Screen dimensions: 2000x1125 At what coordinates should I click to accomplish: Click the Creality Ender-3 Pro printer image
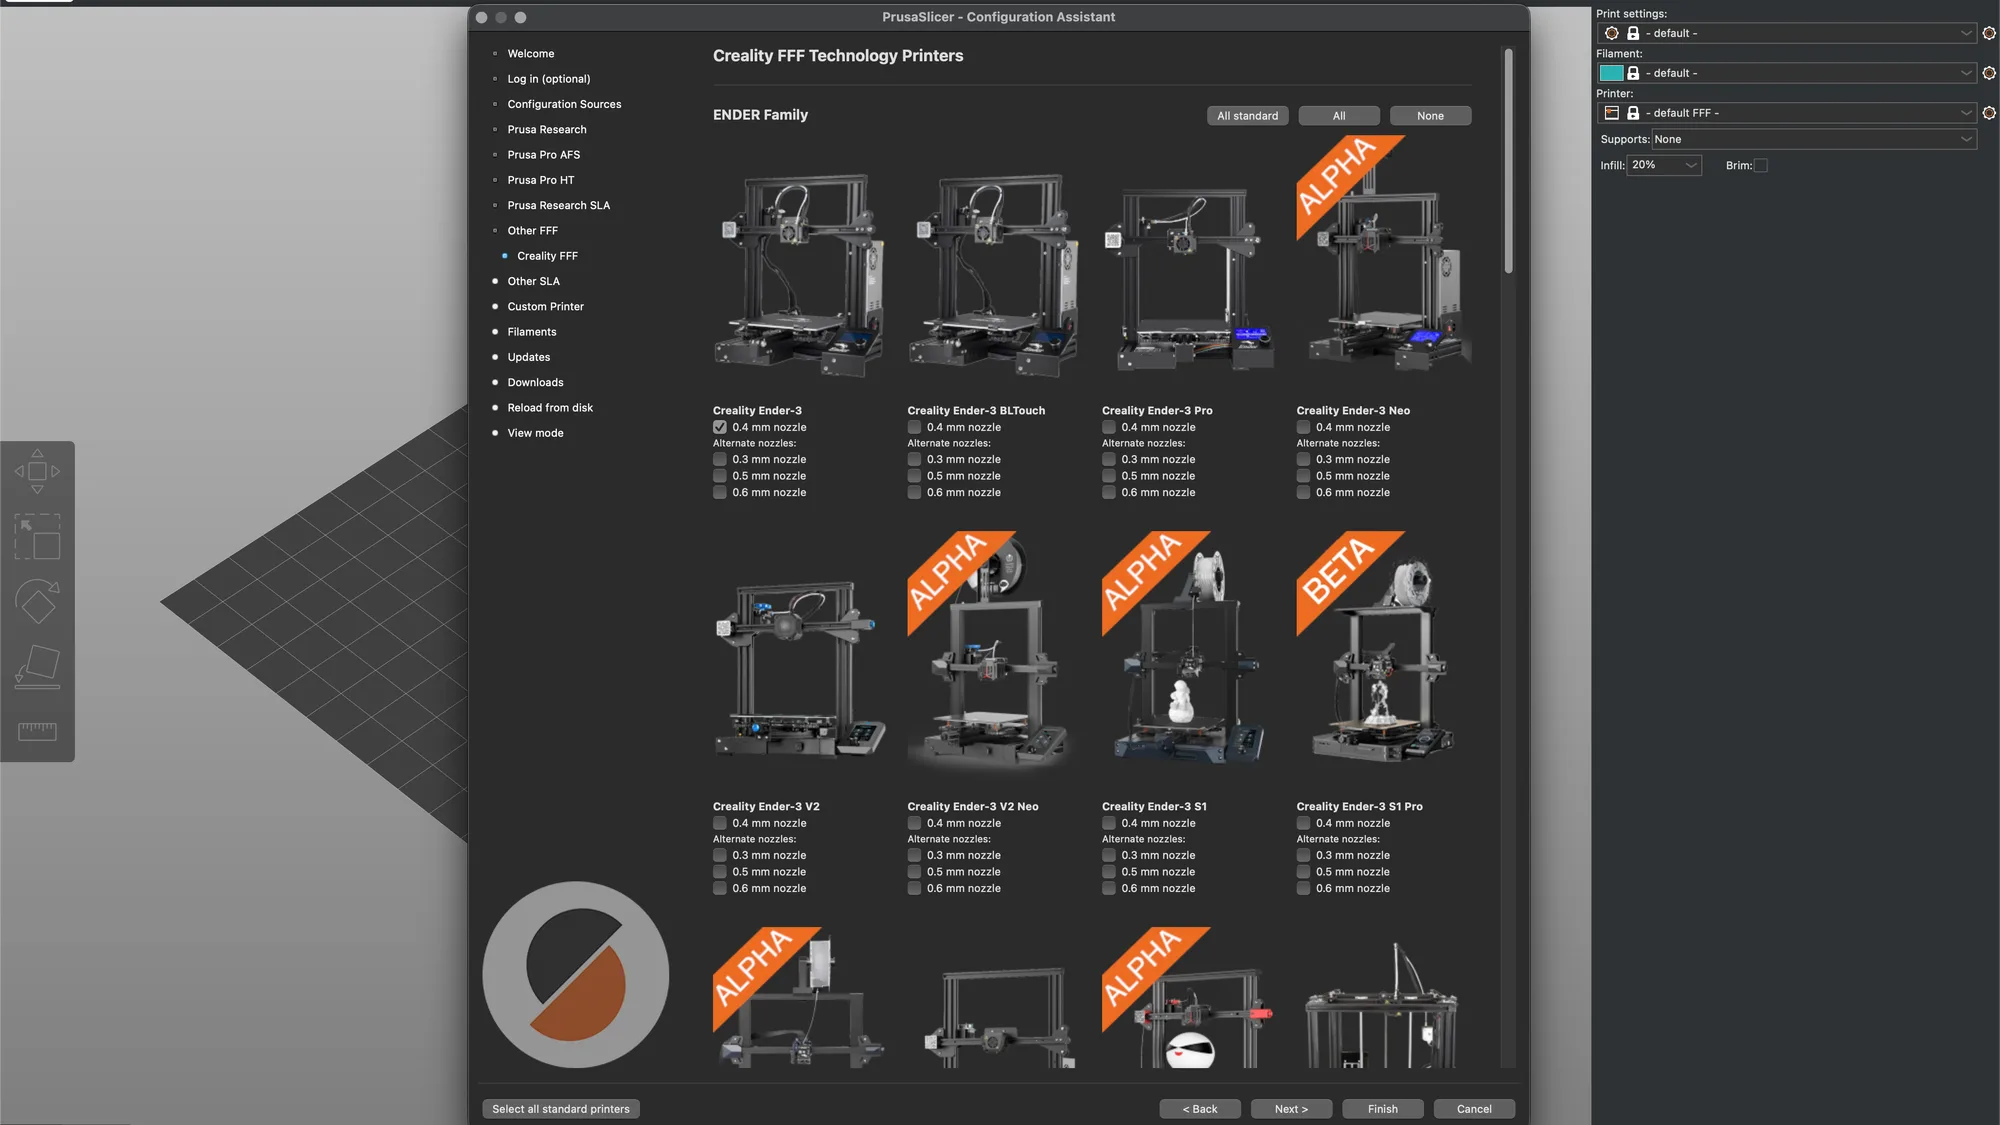tap(1189, 278)
